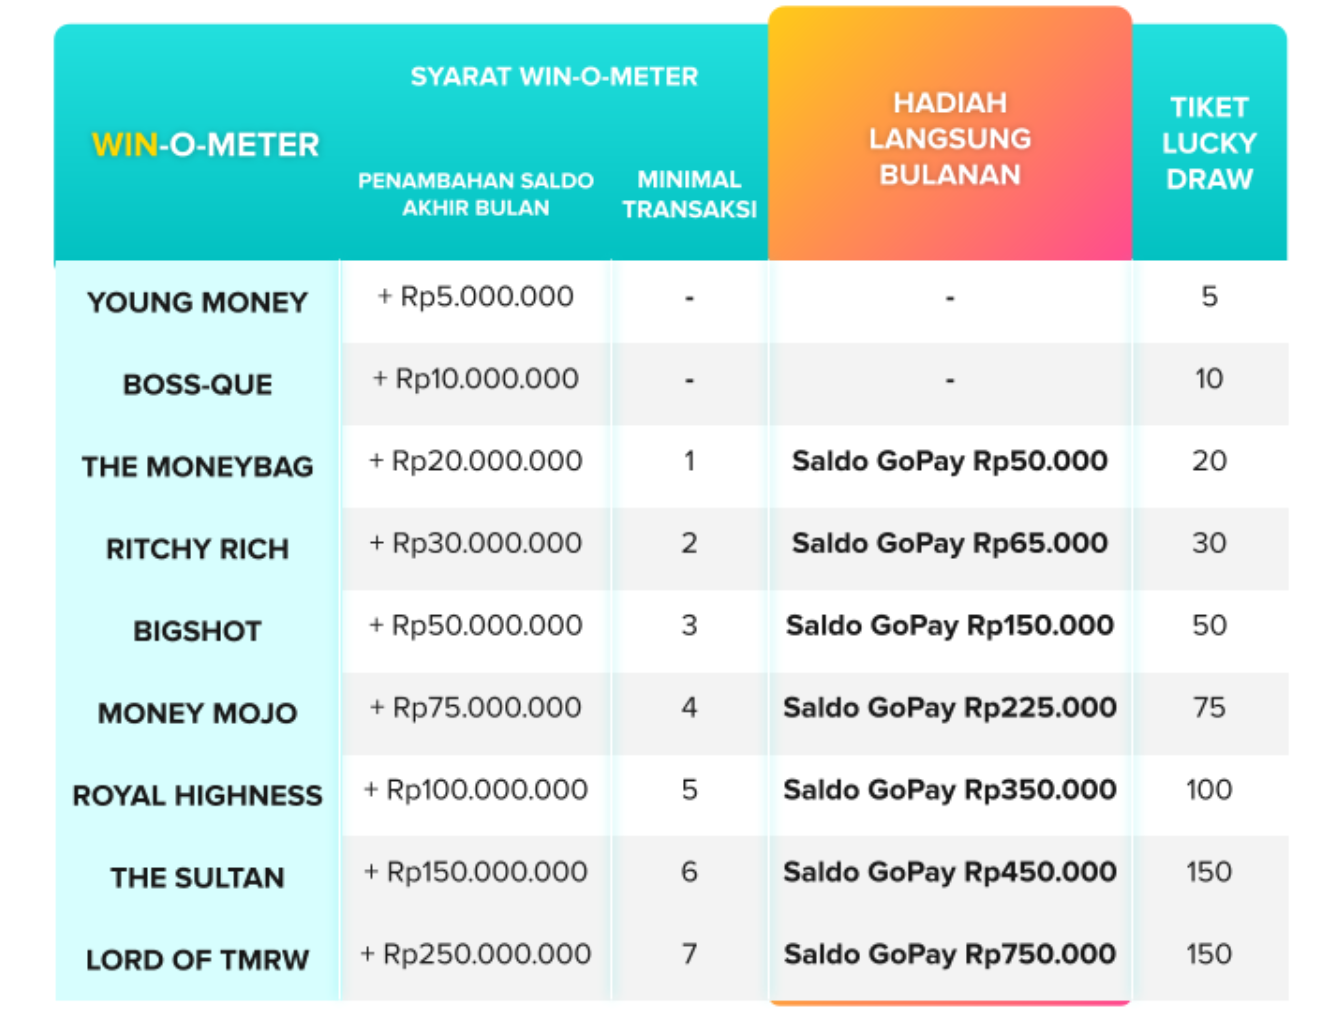Image resolution: width=1336 pixels, height=1018 pixels.
Task: Select the PENAMBAHAN SALDO AKHIR BULAN subheader
Action: [x=476, y=194]
